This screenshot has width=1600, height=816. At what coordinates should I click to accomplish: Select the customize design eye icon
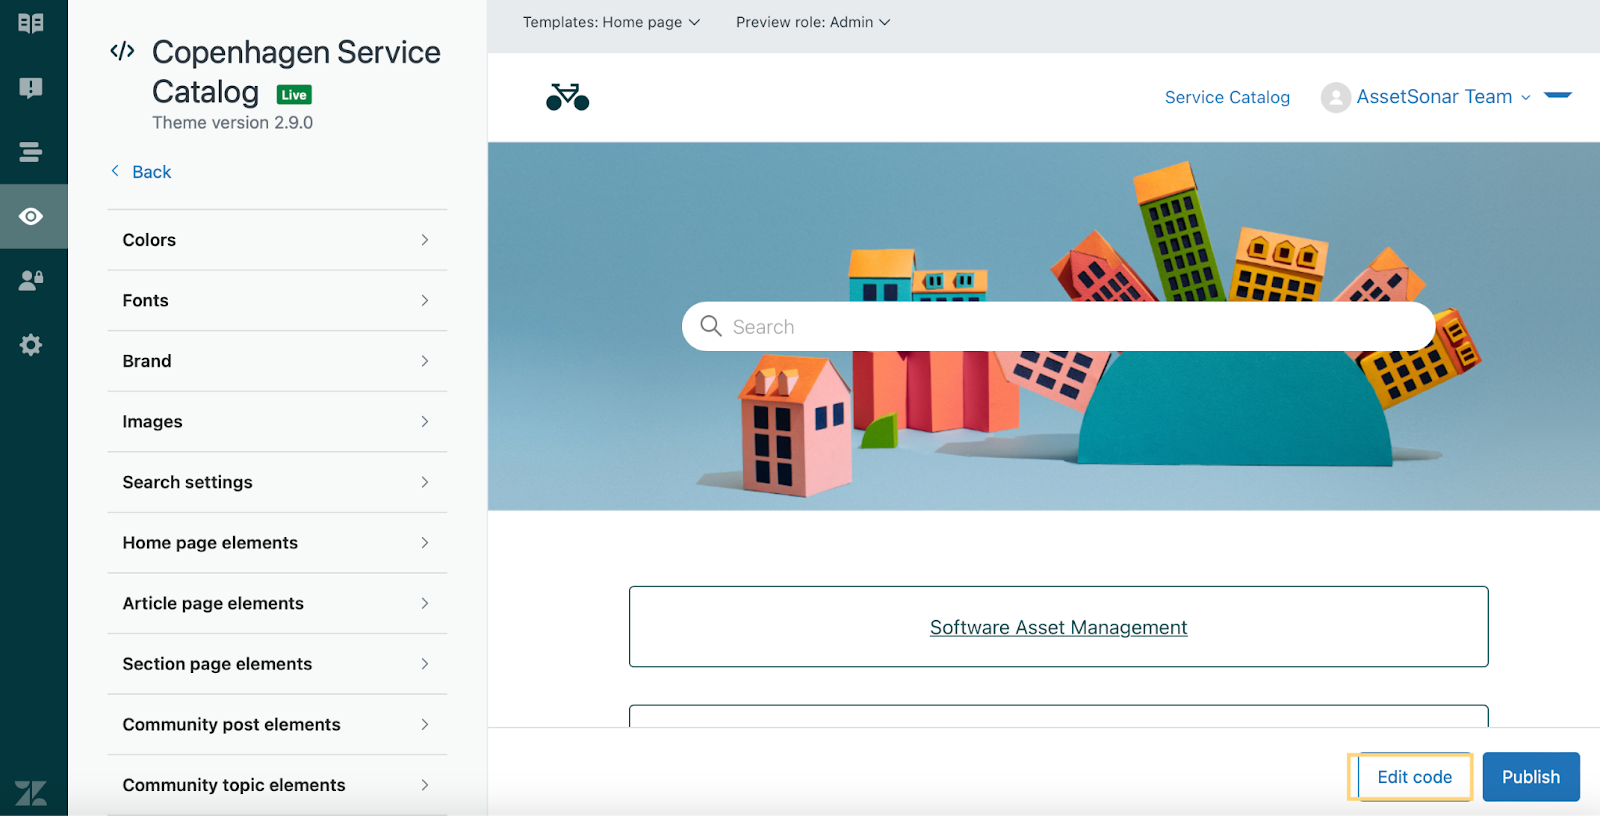pyautogui.click(x=31, y=216)
